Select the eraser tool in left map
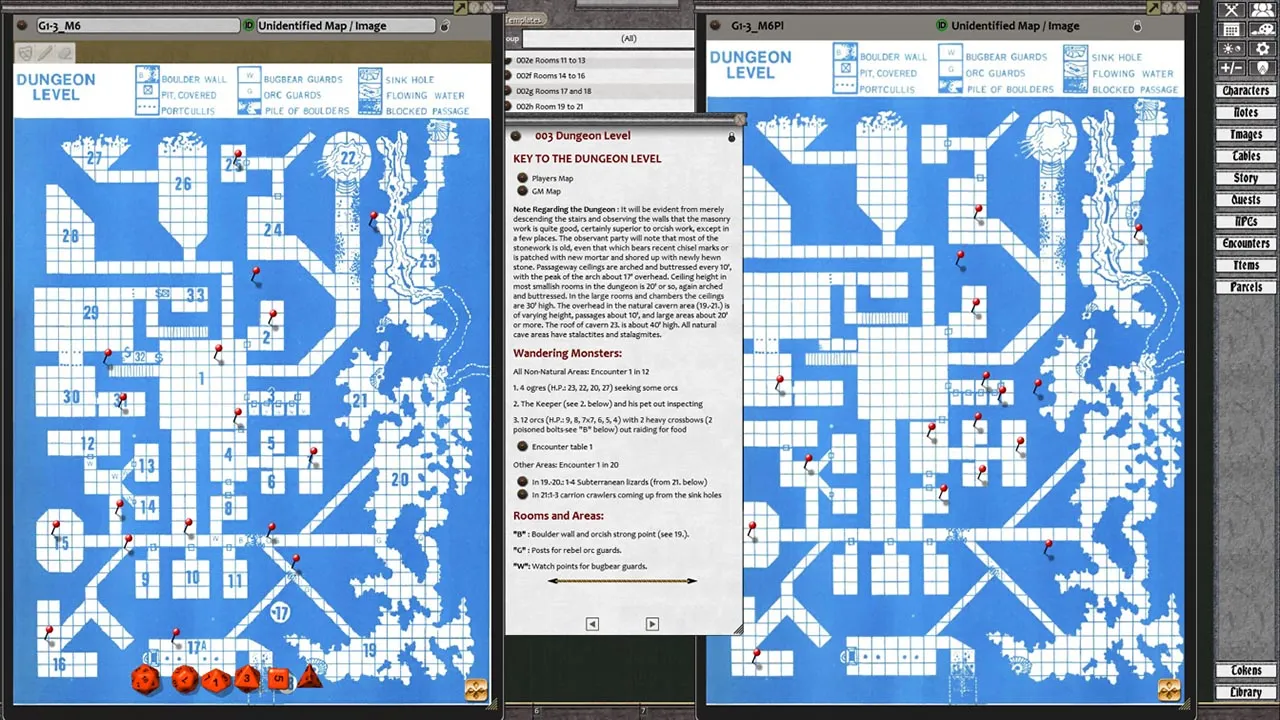The height and width of the screenshot is (720, 1280). click(x=66, y=53)
